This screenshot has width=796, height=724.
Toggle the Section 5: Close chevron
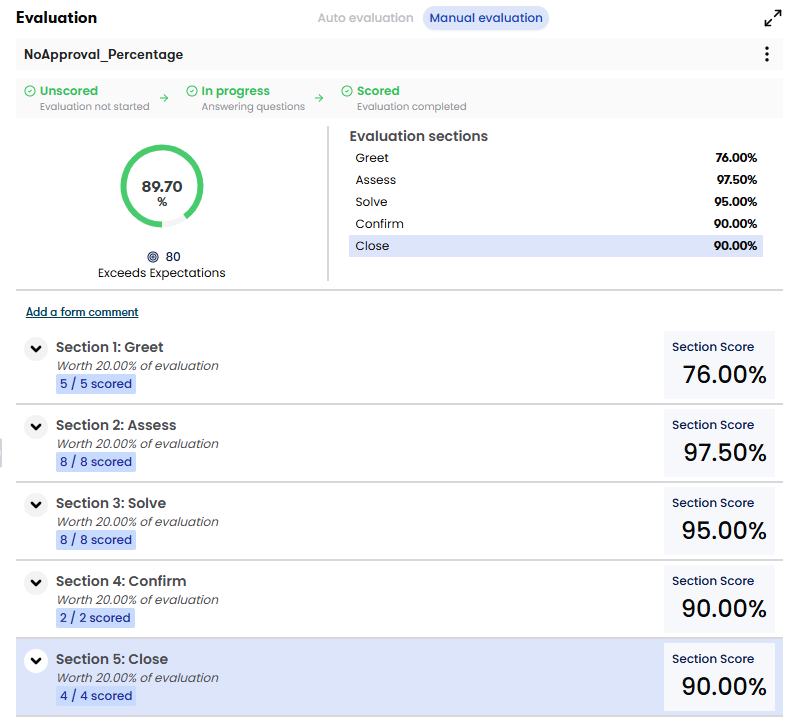pos(36,661)
